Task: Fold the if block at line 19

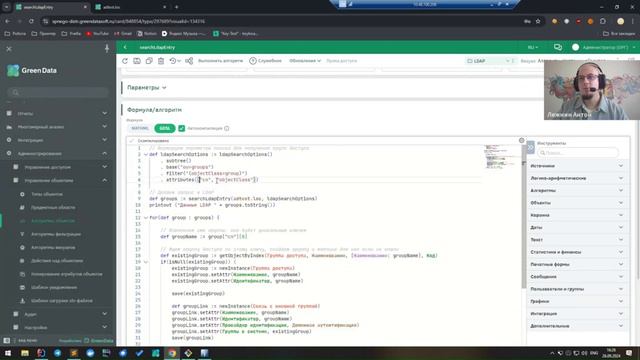Action: [146, 262]
